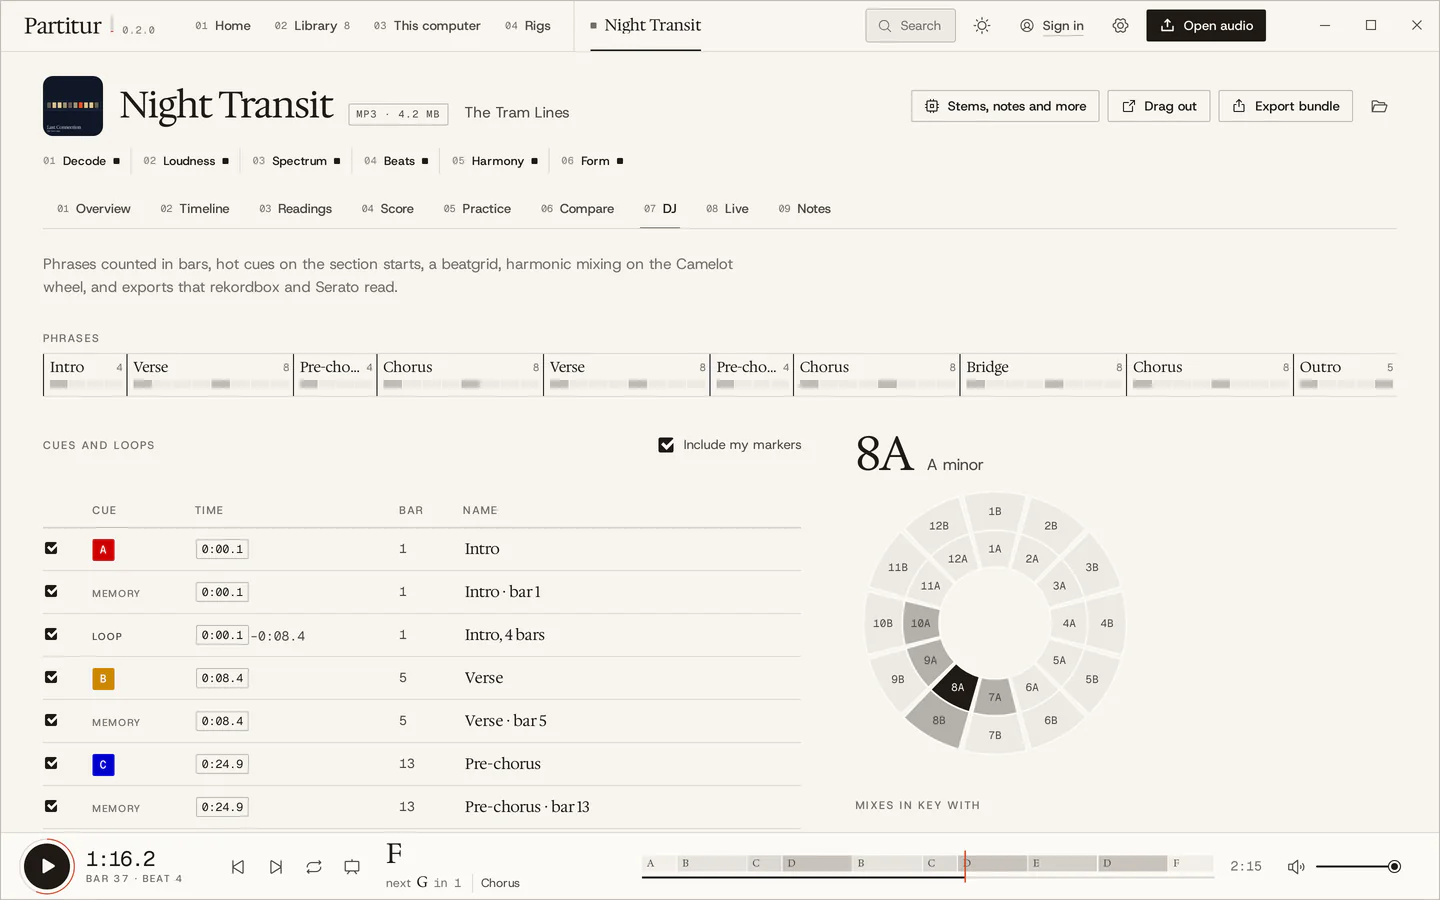
Task: Uncheck the Intro, 4 bars loop row
Action: click(51, 634)
